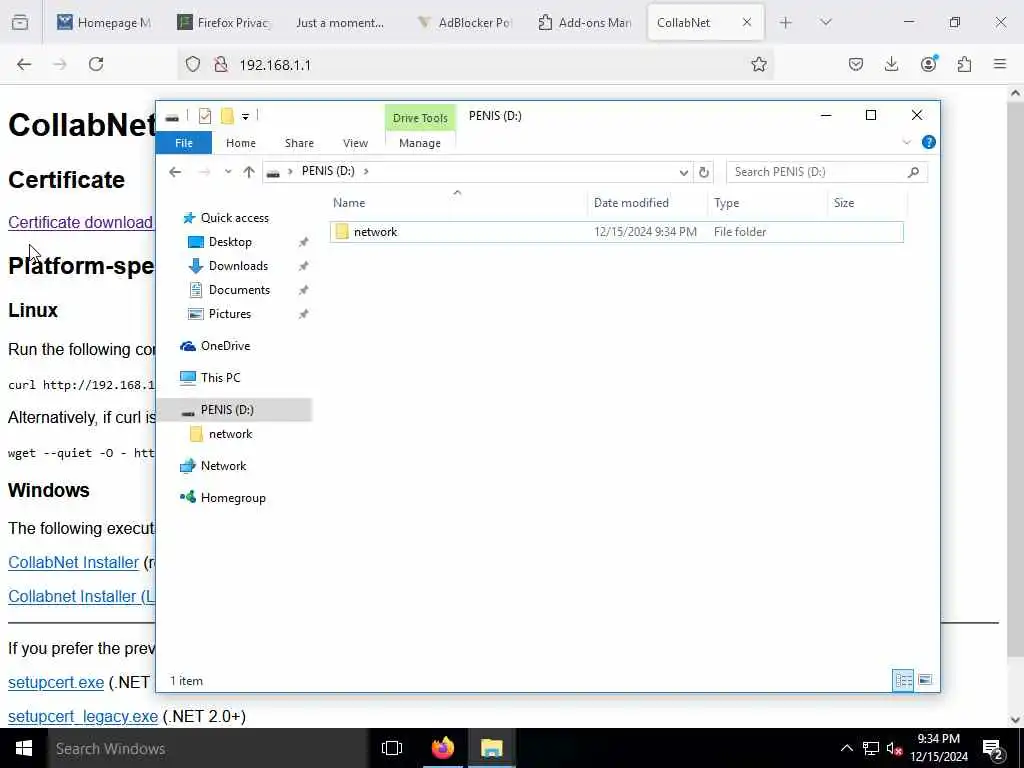Click the Firefox address bar URL
The image size is (1024, 768).
click(x=275, y=65)
